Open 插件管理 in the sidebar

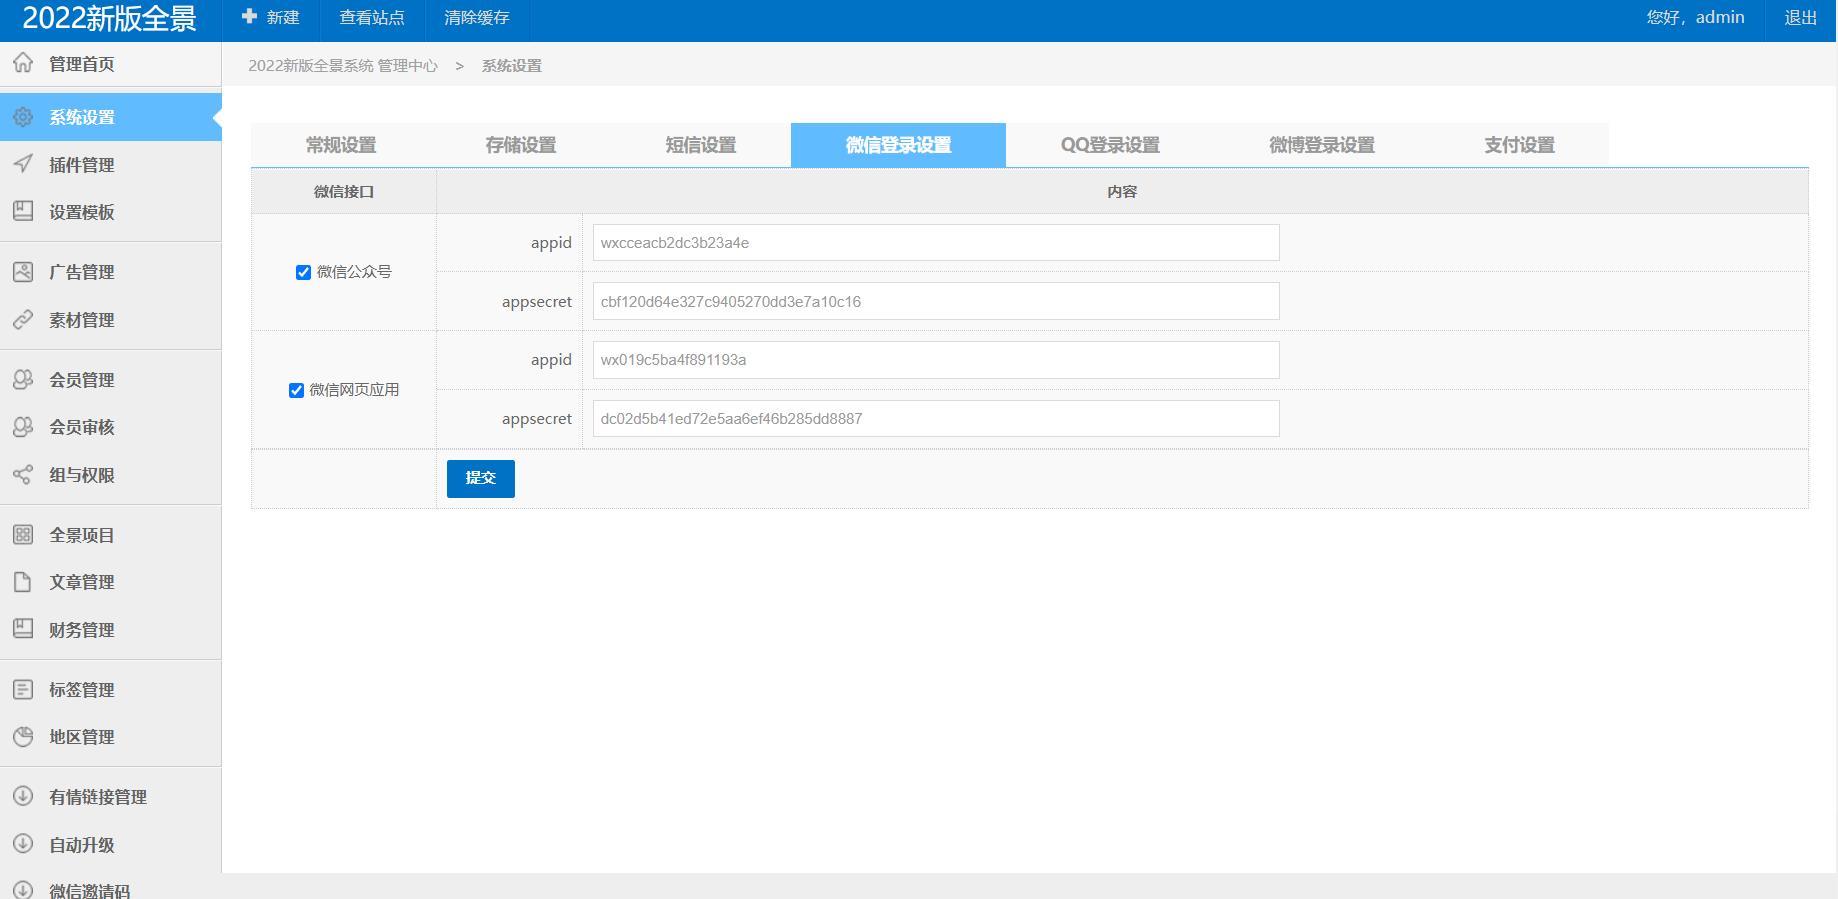click(x=110, y=165)
